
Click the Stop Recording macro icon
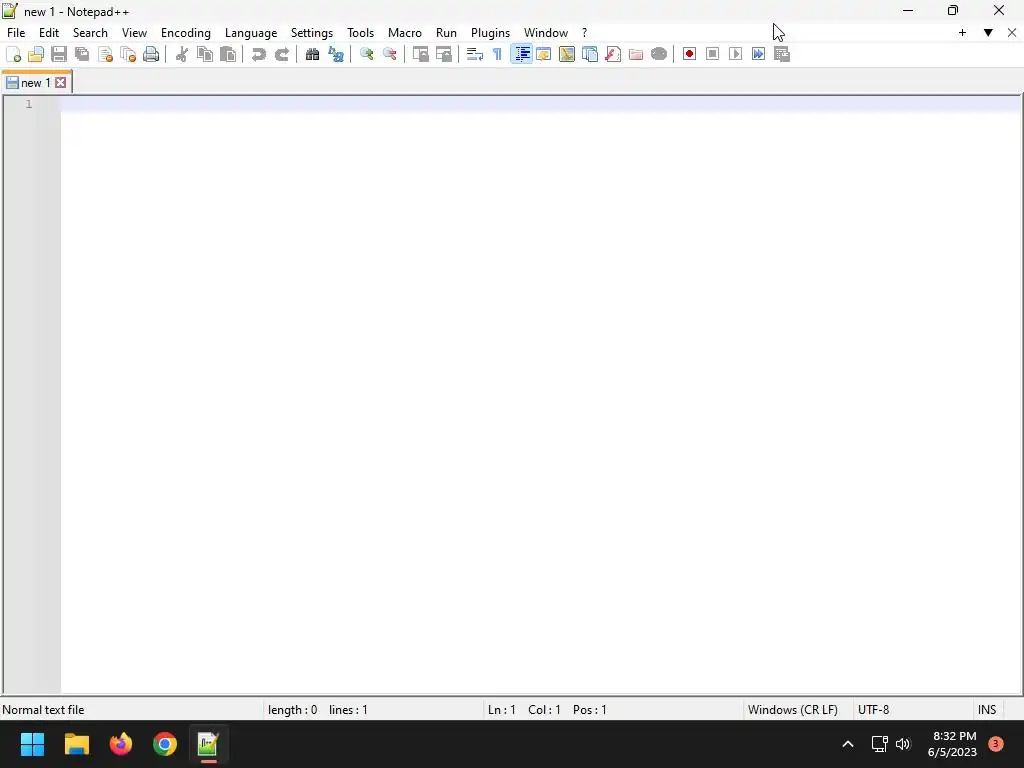coord(712,54)
